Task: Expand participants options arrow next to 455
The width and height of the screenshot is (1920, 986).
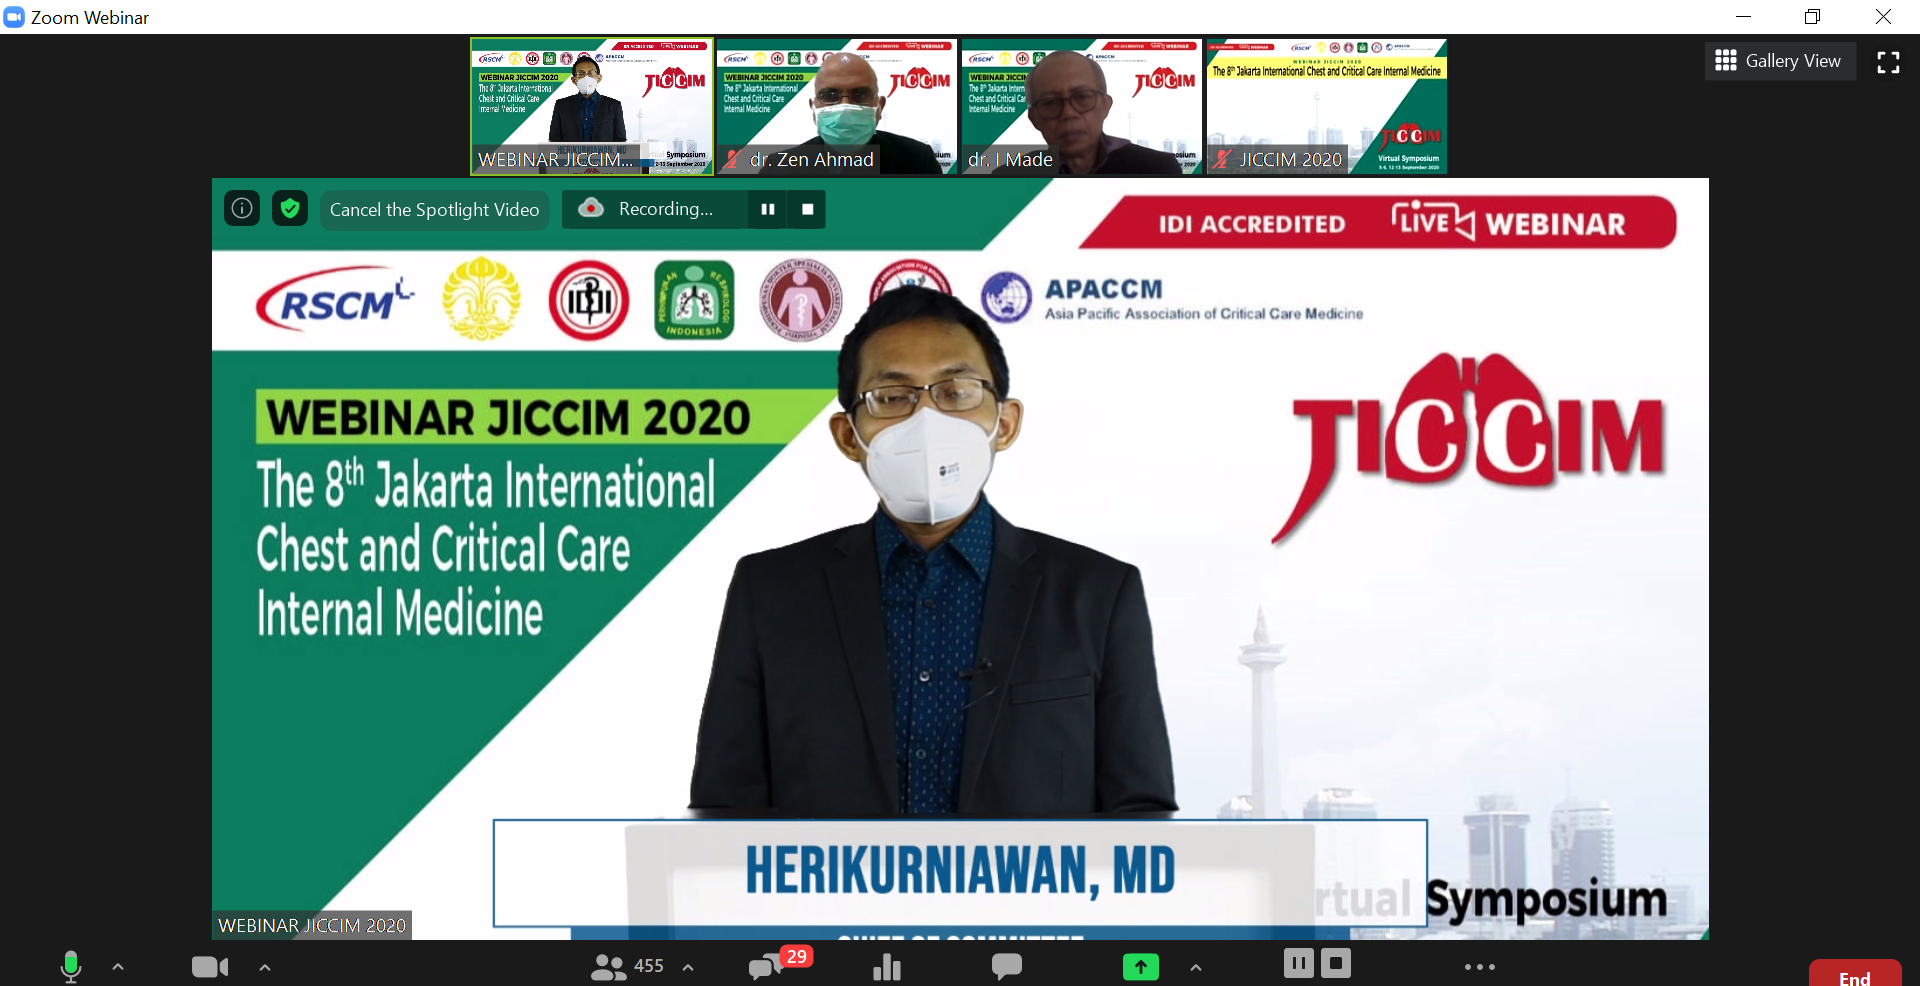Action: point(688,967)
